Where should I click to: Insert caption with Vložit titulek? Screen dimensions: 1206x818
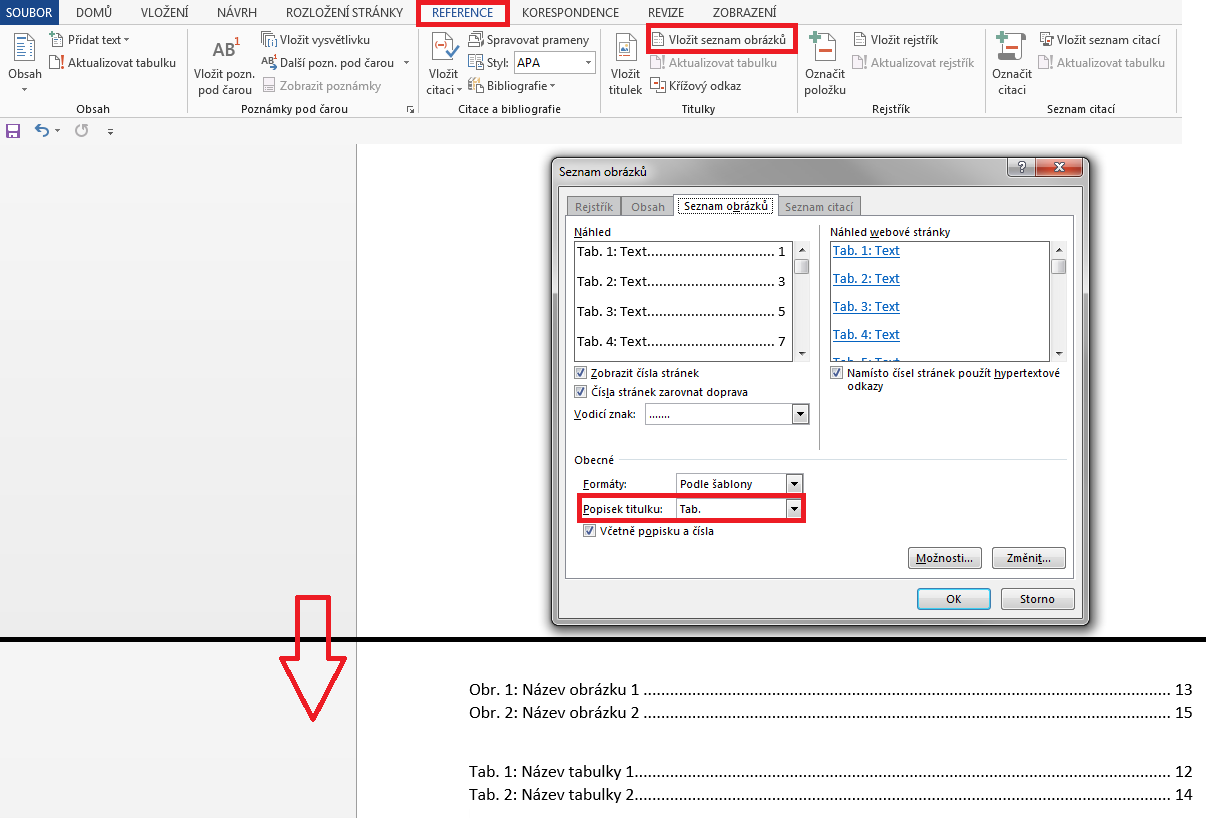coord(625,66)
